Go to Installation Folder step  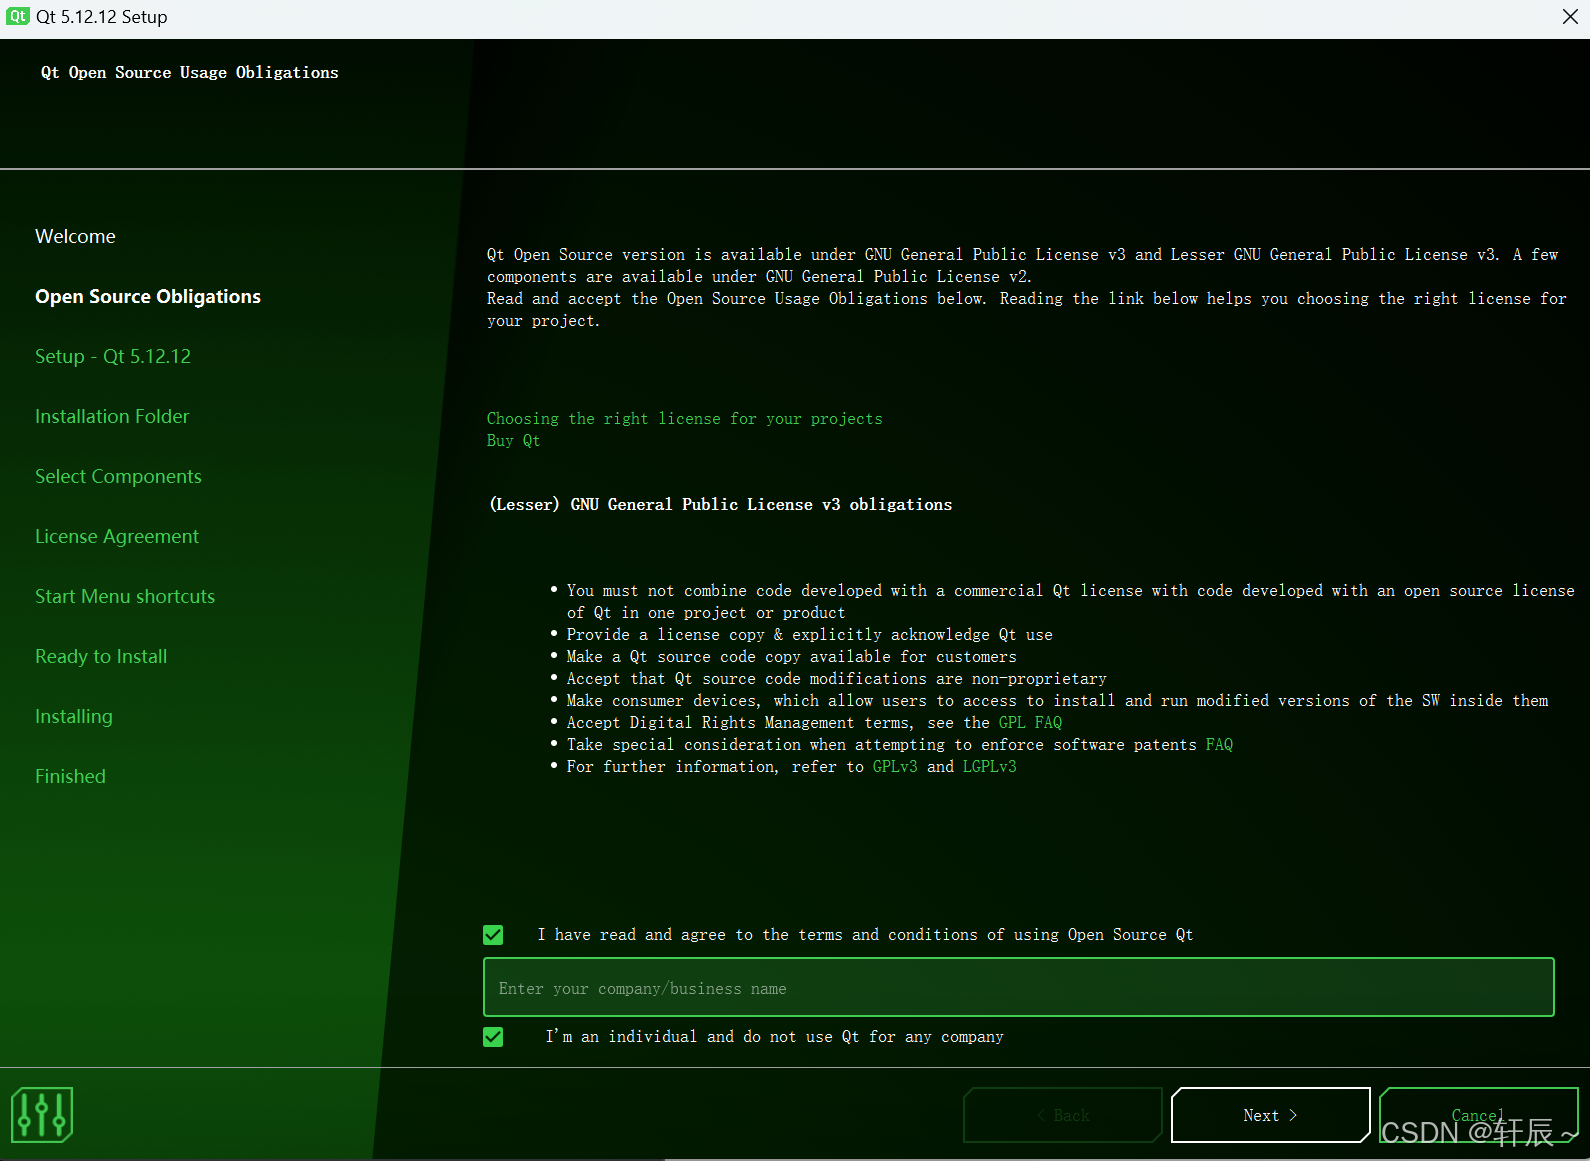coord(112,416)
